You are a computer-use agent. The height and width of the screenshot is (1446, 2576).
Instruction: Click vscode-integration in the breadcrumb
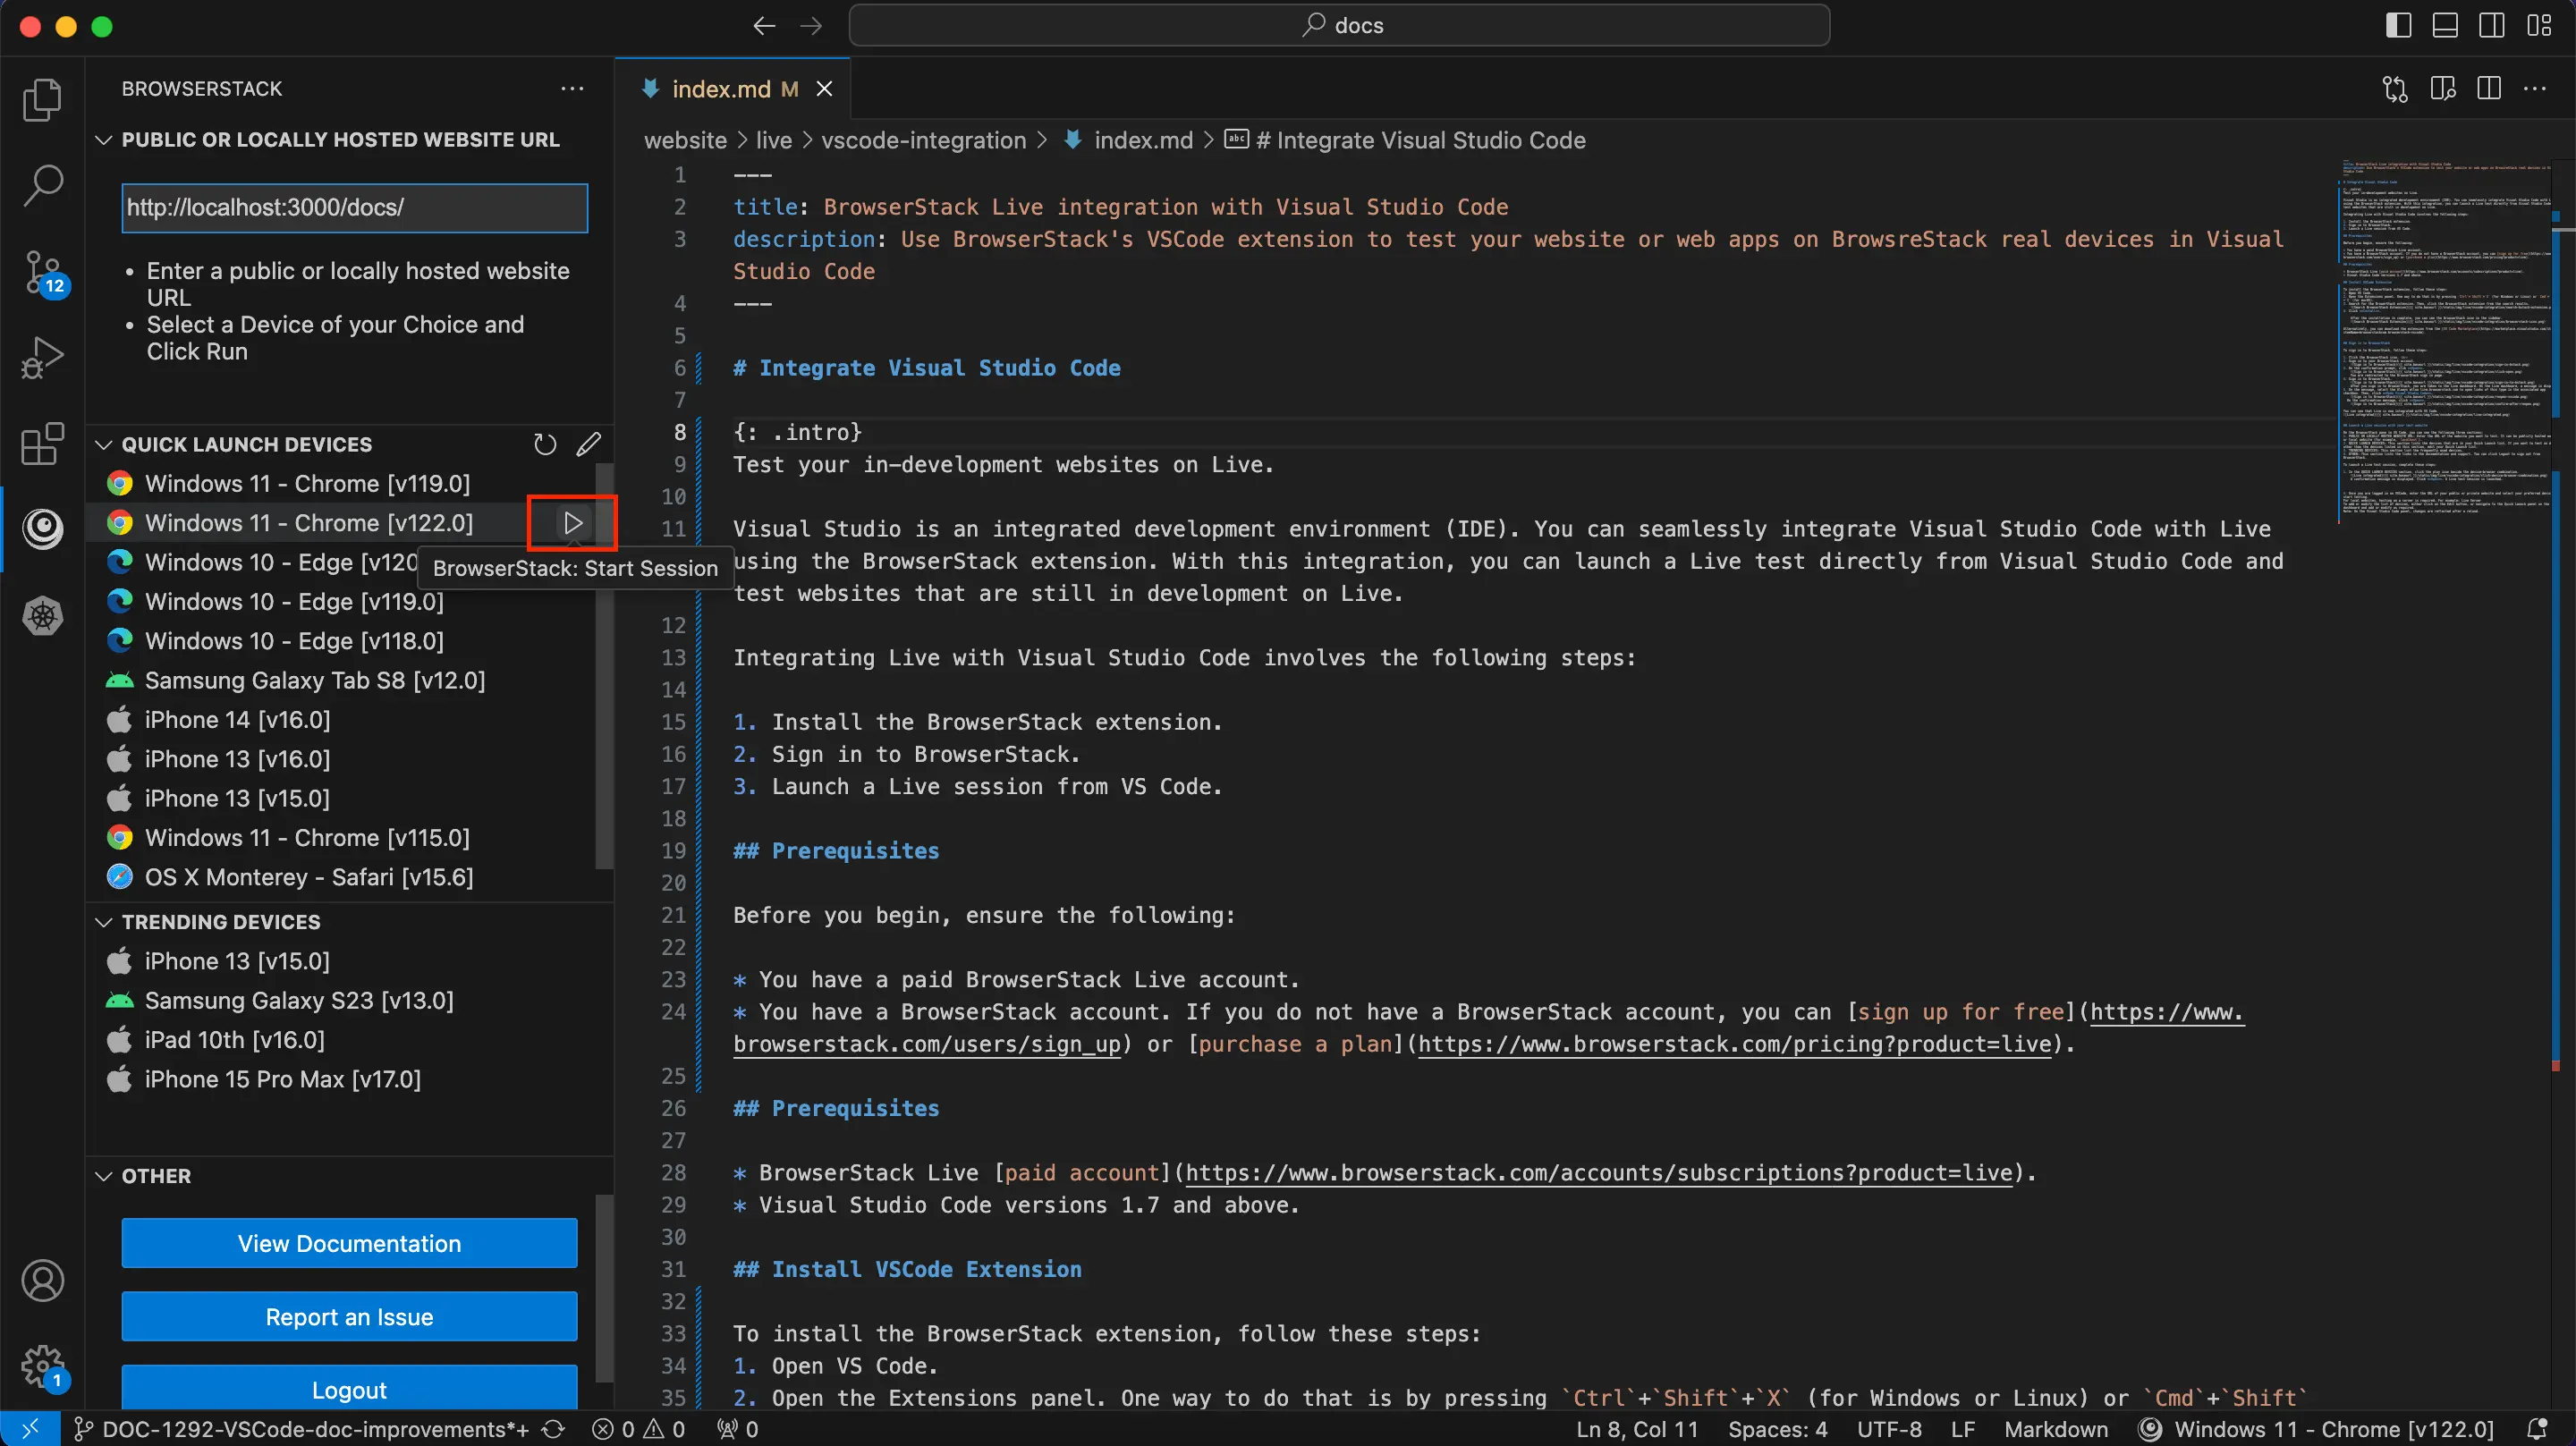pos(923,140)
